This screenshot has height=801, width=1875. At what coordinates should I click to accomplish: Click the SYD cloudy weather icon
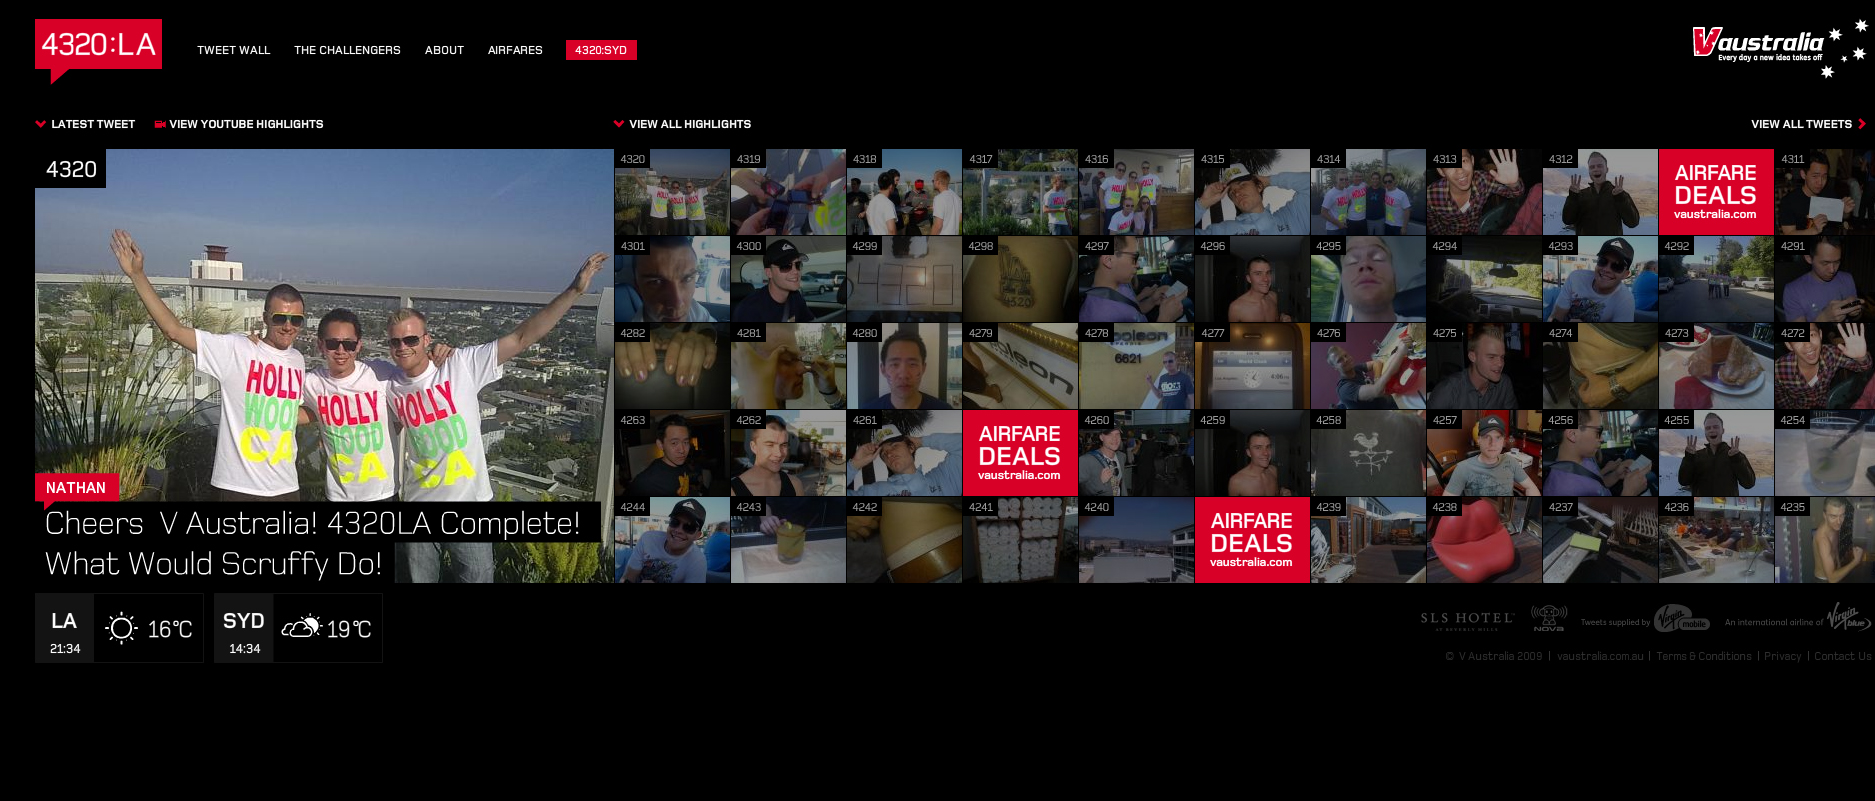tap(301, 627)
